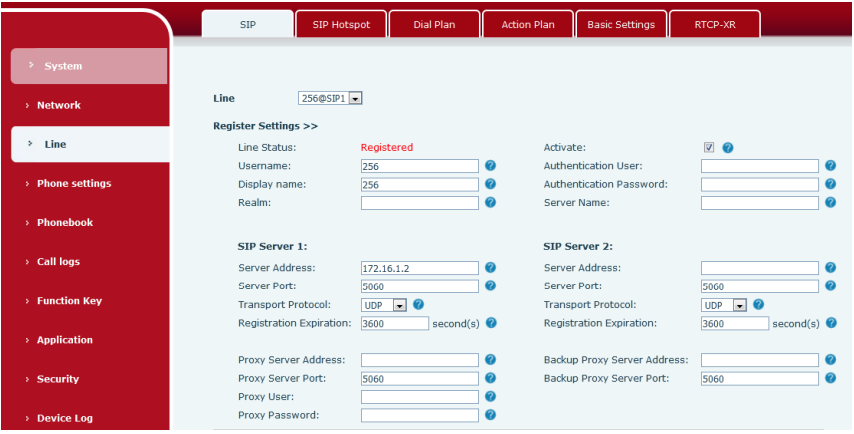This screenshot has width=854, height=434.
Task: Click help icon next to Server Name
Action: [x=830, y=203]
